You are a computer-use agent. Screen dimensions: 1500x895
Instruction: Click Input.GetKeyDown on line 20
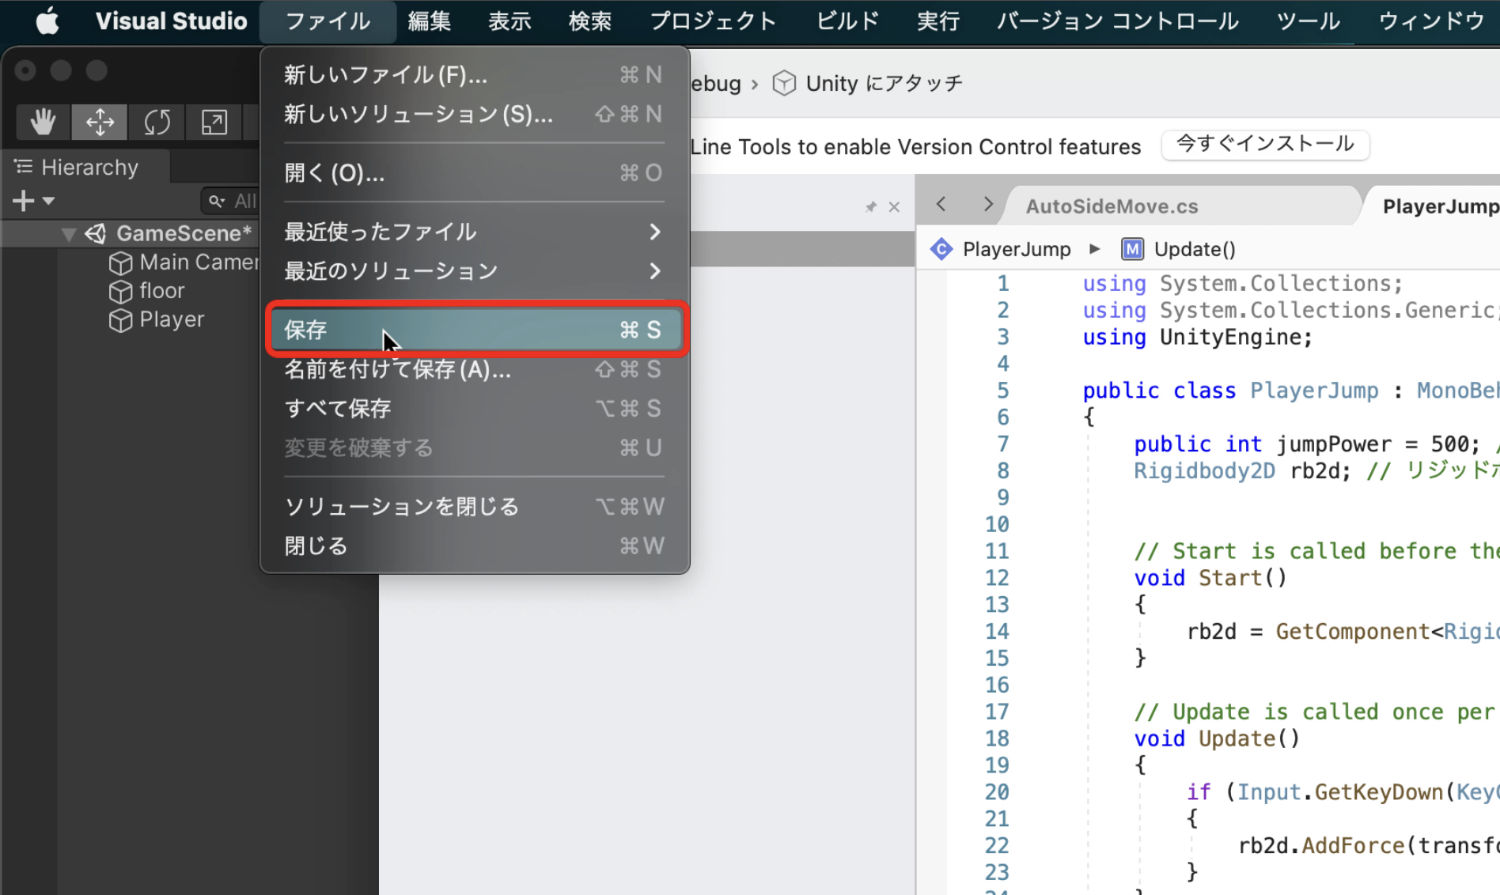pos(1340,792)
